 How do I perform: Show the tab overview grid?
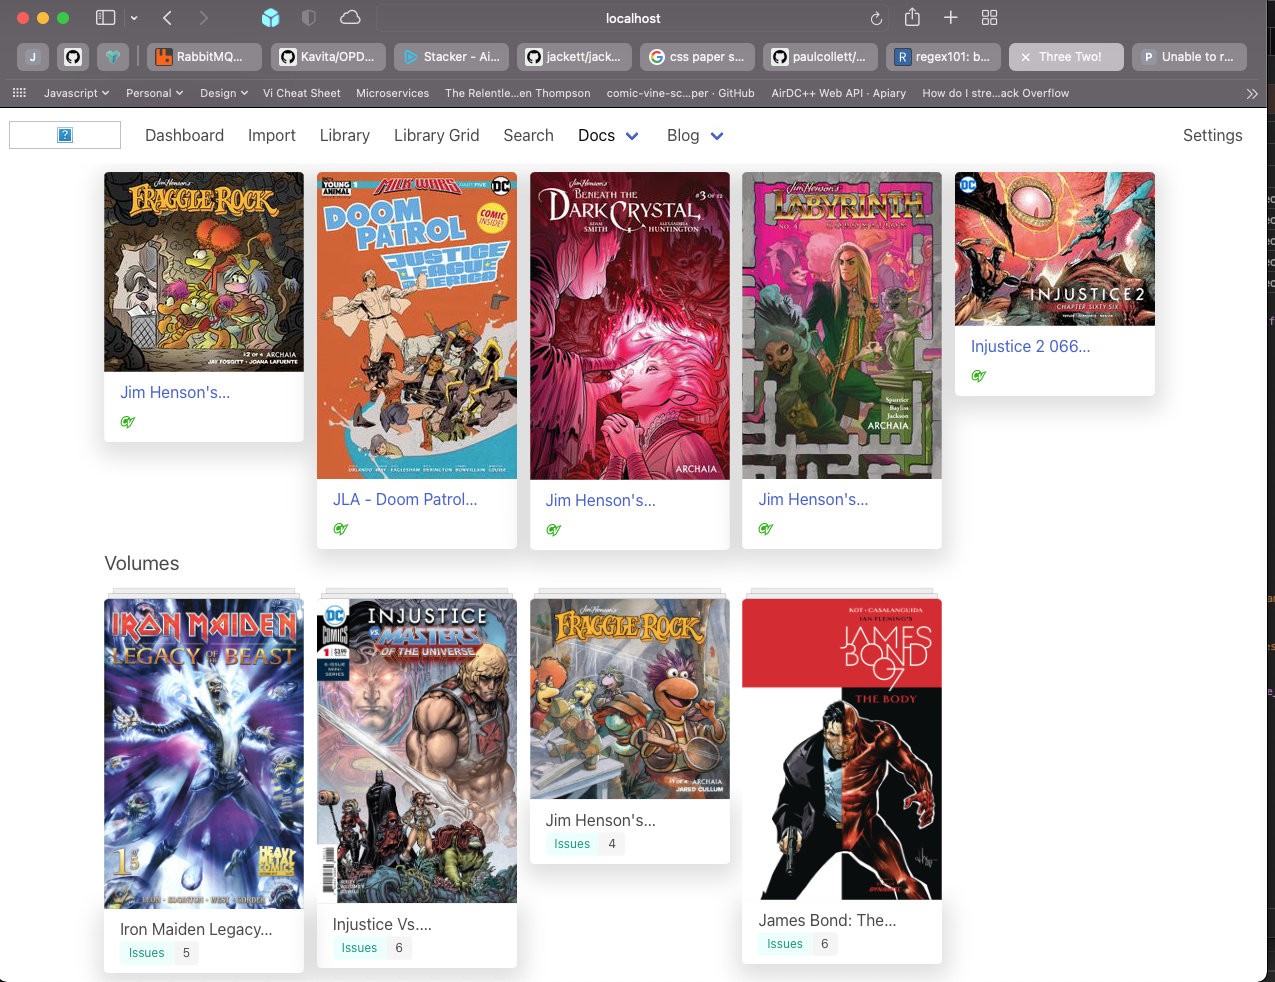click(989, 18)
